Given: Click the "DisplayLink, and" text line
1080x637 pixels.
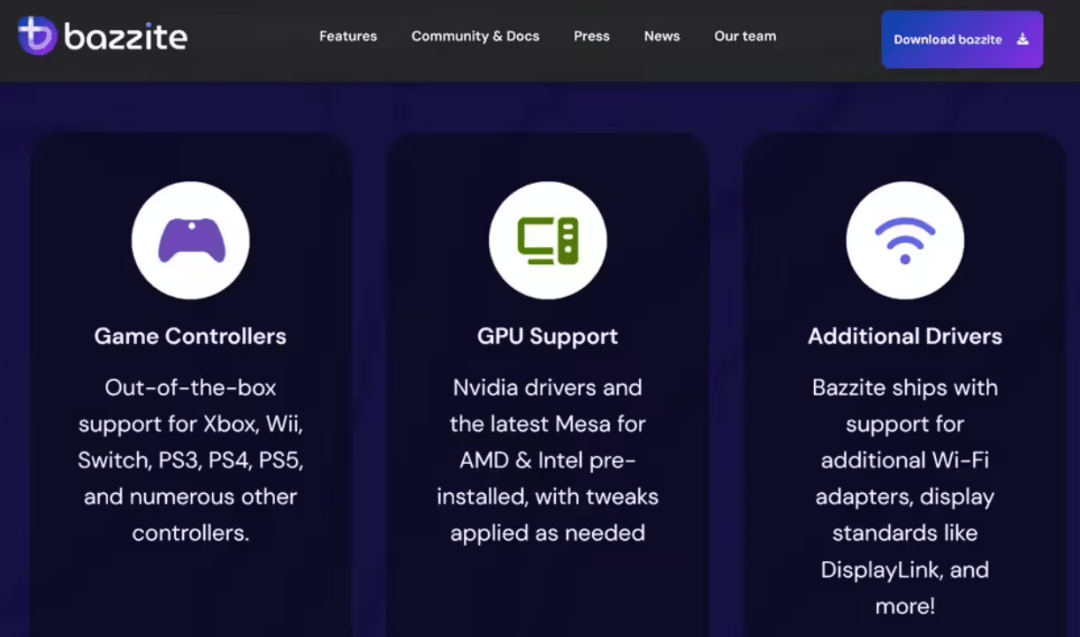Looking at the screenshot, I should [x=904, y=570].
